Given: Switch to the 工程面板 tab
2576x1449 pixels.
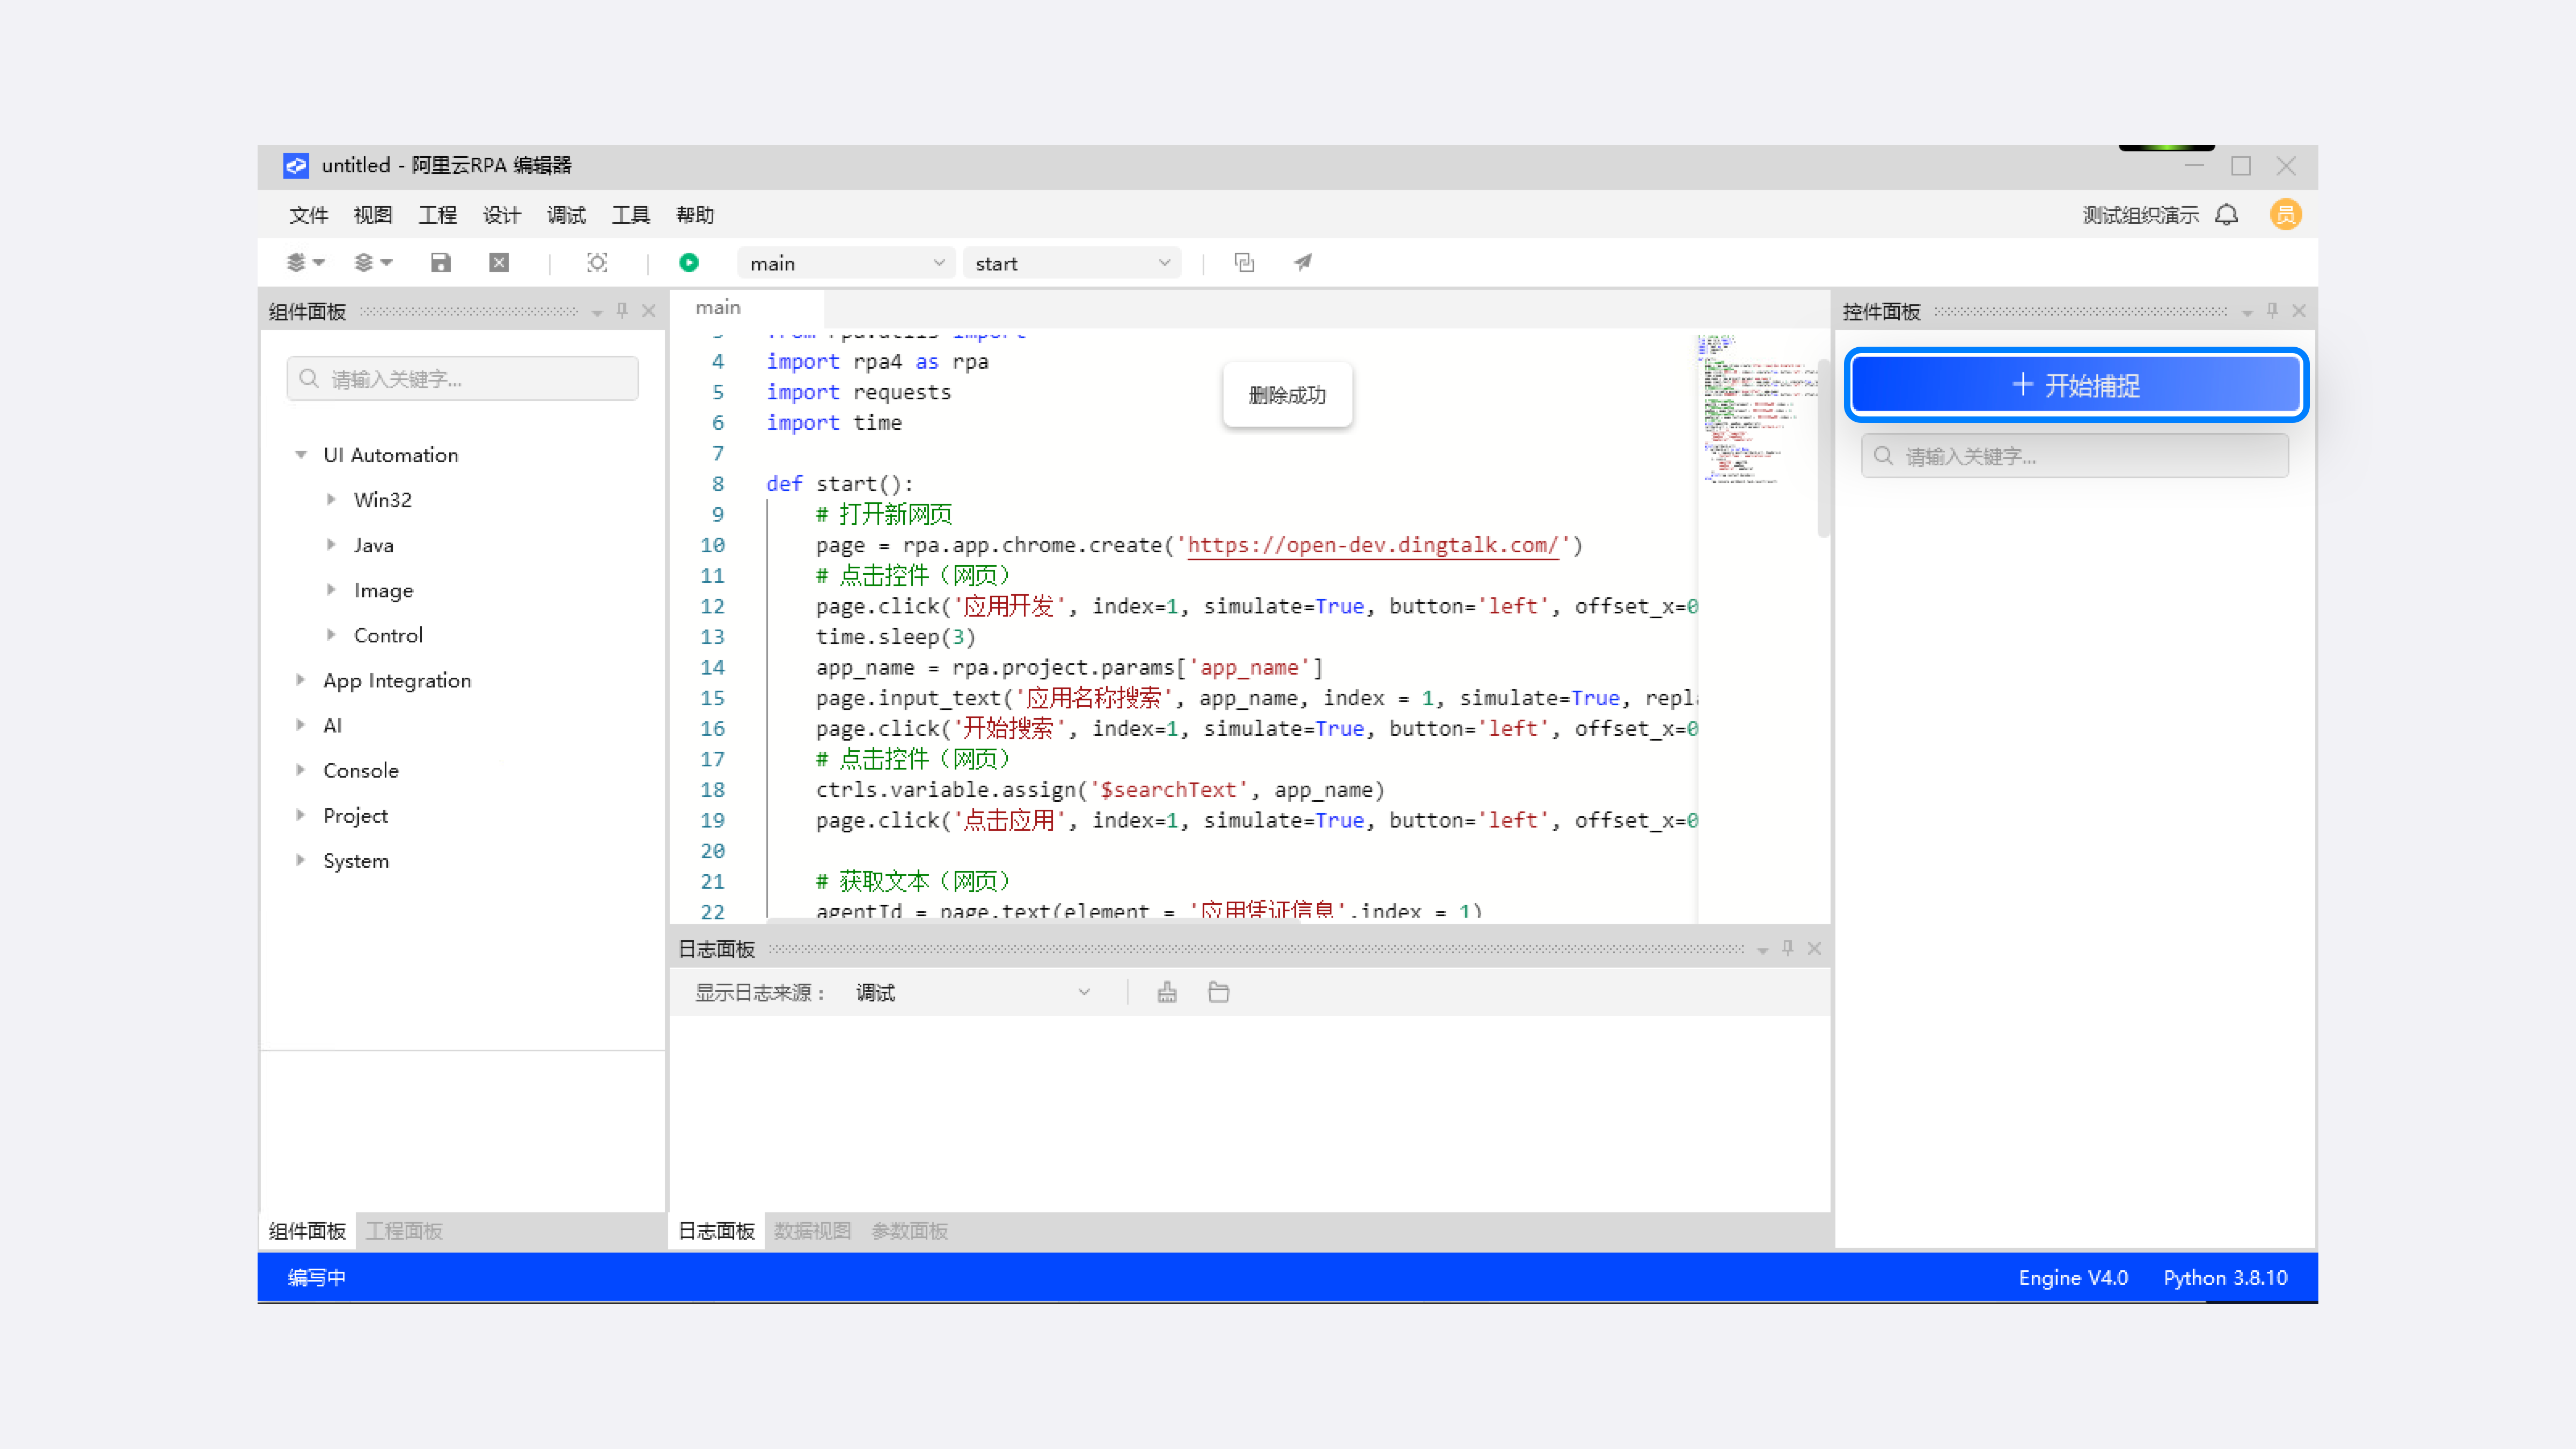Looking at the screenshot, I should (404, 1231).
